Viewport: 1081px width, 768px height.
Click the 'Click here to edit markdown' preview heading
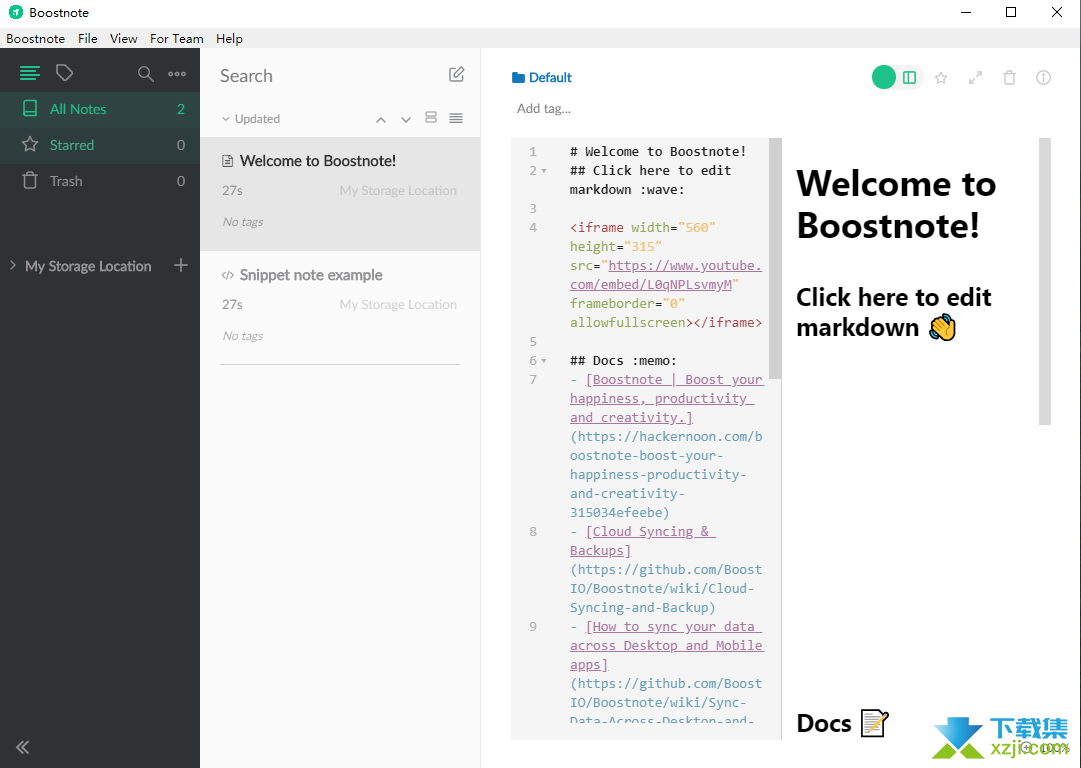[x=894, y=312]
